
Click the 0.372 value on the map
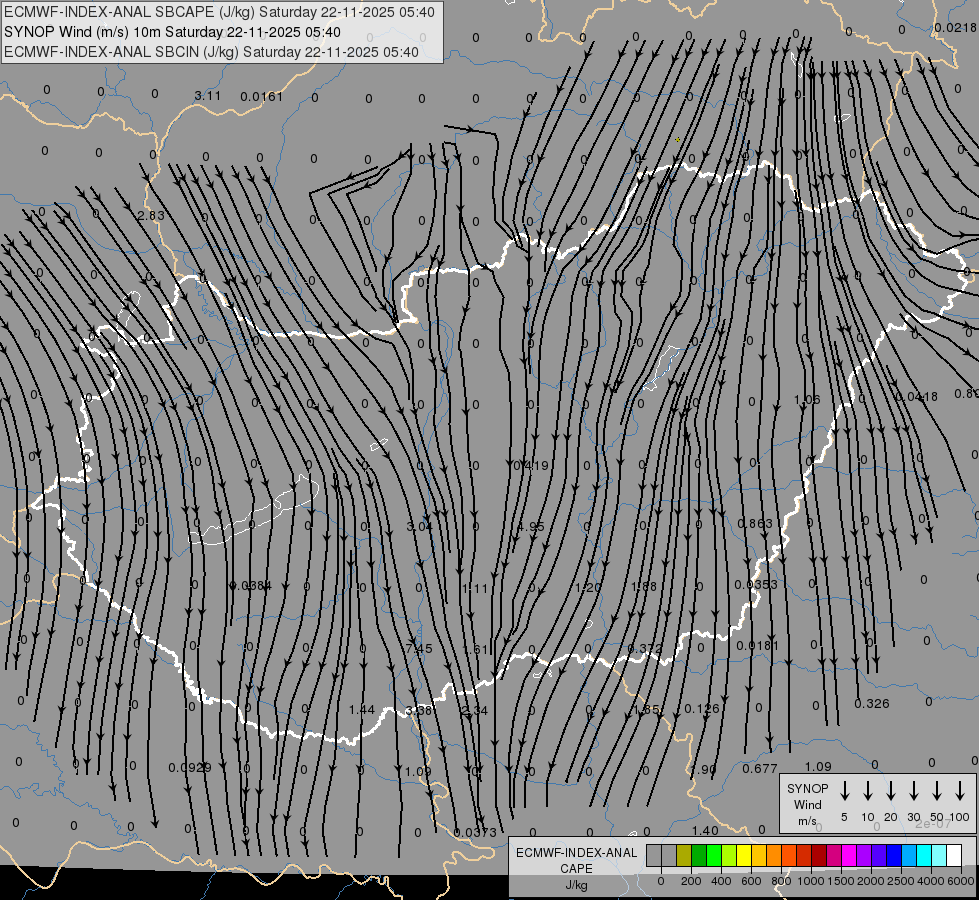pos(645,648)
